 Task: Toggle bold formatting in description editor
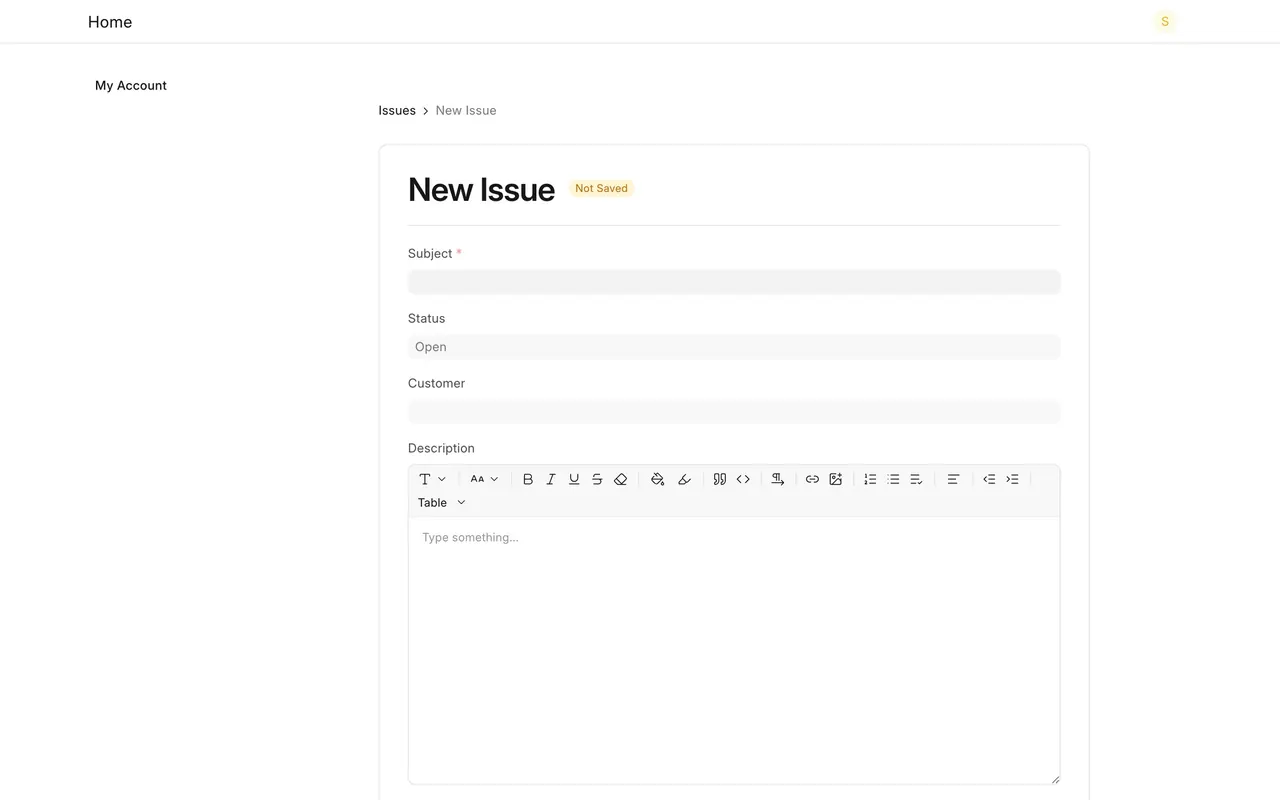528,479
